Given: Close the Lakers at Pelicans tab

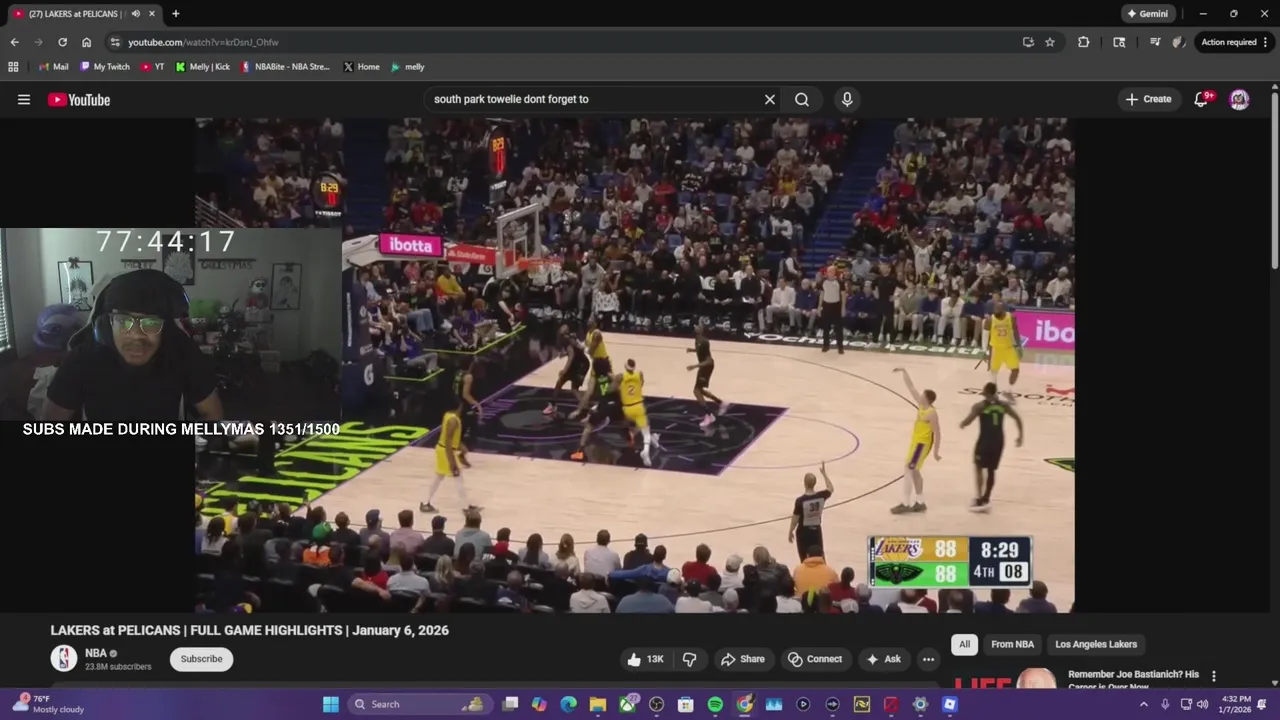Looking at the screenshot, I should point(151,14).
